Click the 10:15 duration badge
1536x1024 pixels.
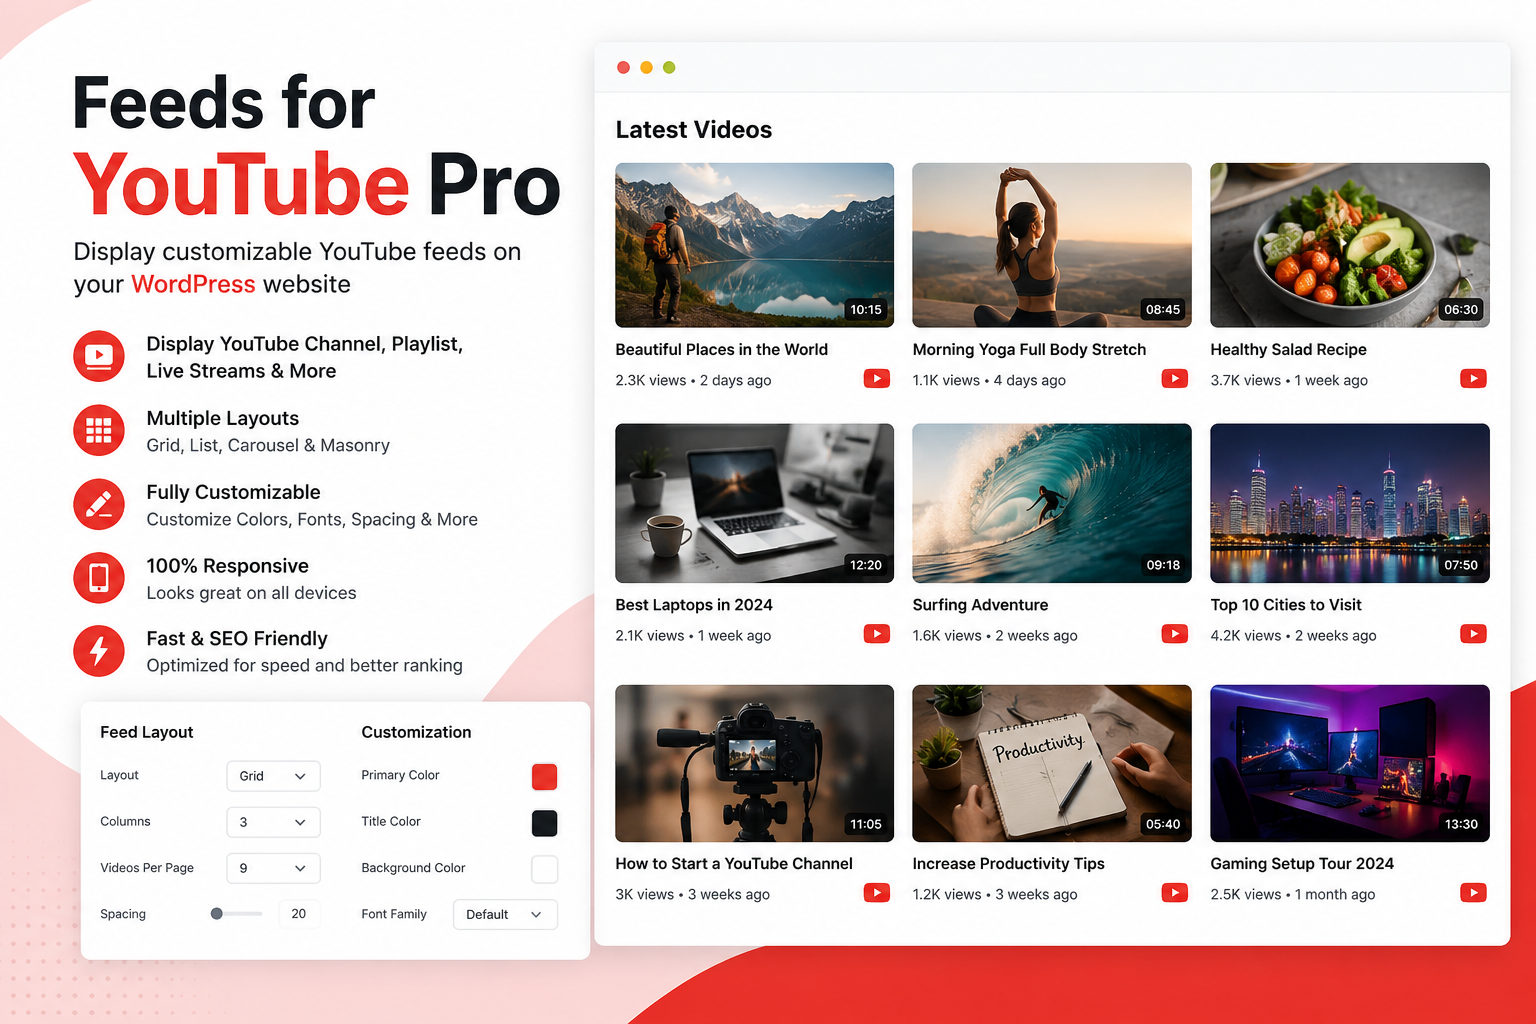pyautogui.click(x=866, y=309)
